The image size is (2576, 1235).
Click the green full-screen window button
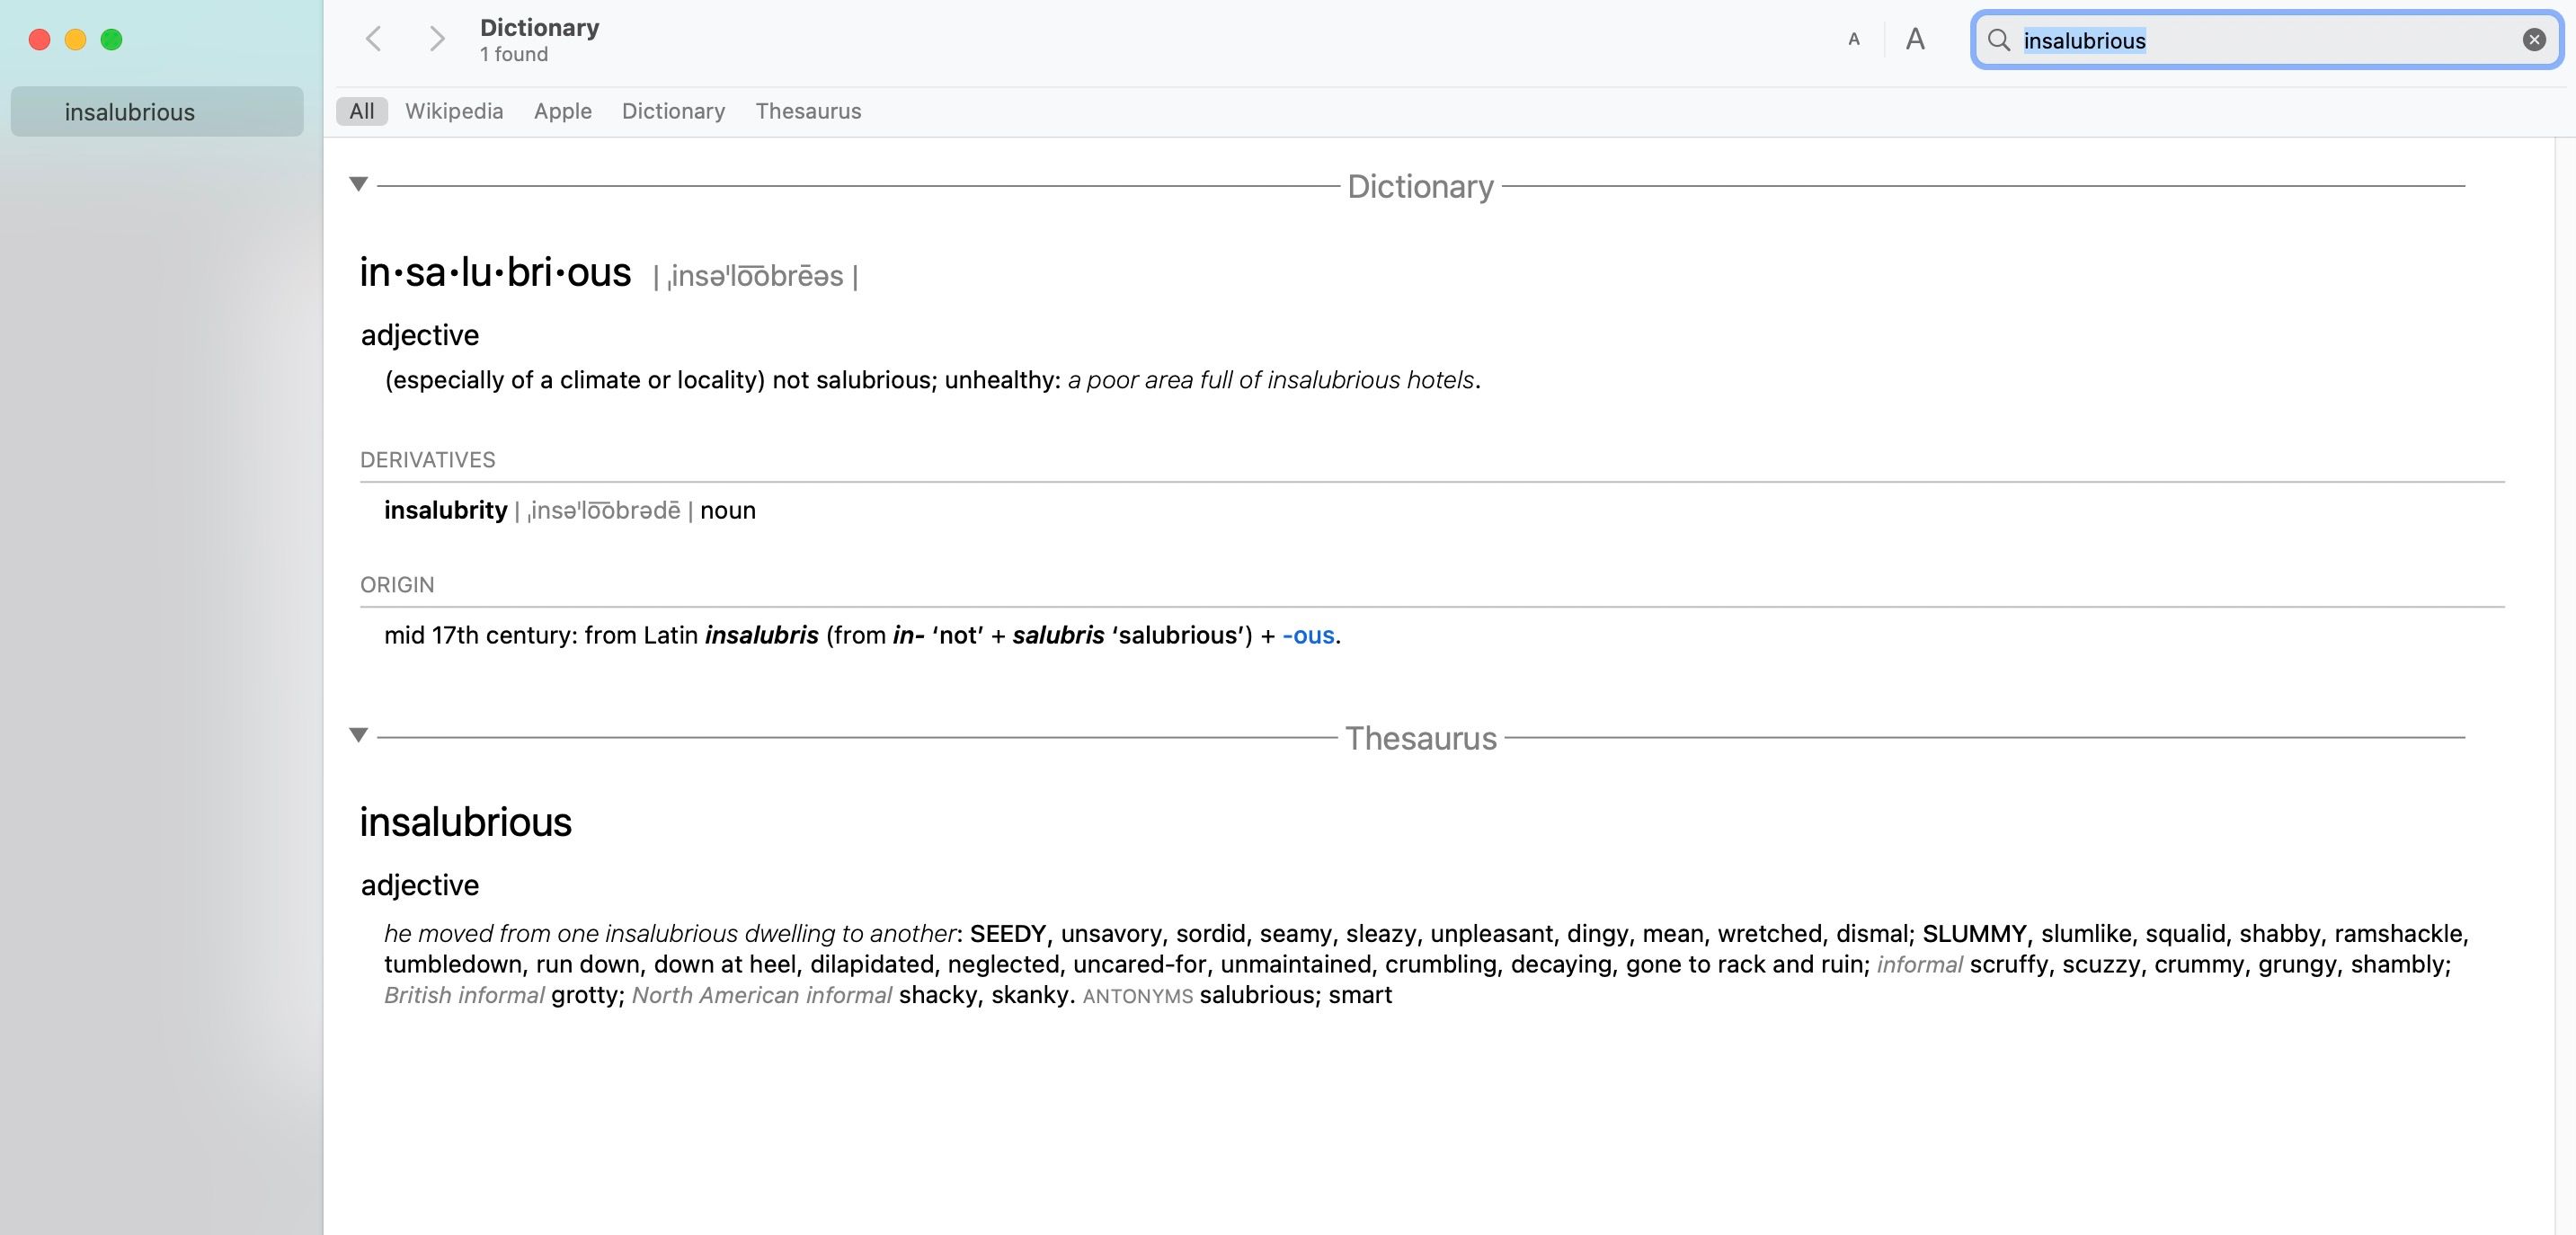[112, 39]
